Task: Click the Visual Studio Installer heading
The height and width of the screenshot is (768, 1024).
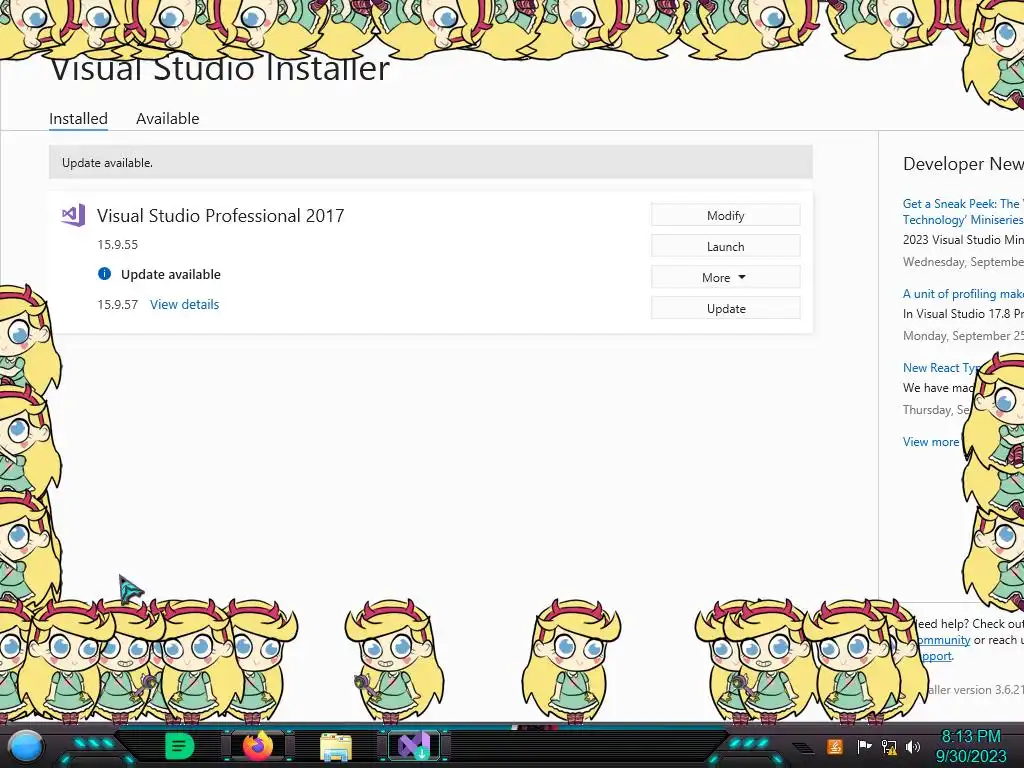Action: pos(220,69)
